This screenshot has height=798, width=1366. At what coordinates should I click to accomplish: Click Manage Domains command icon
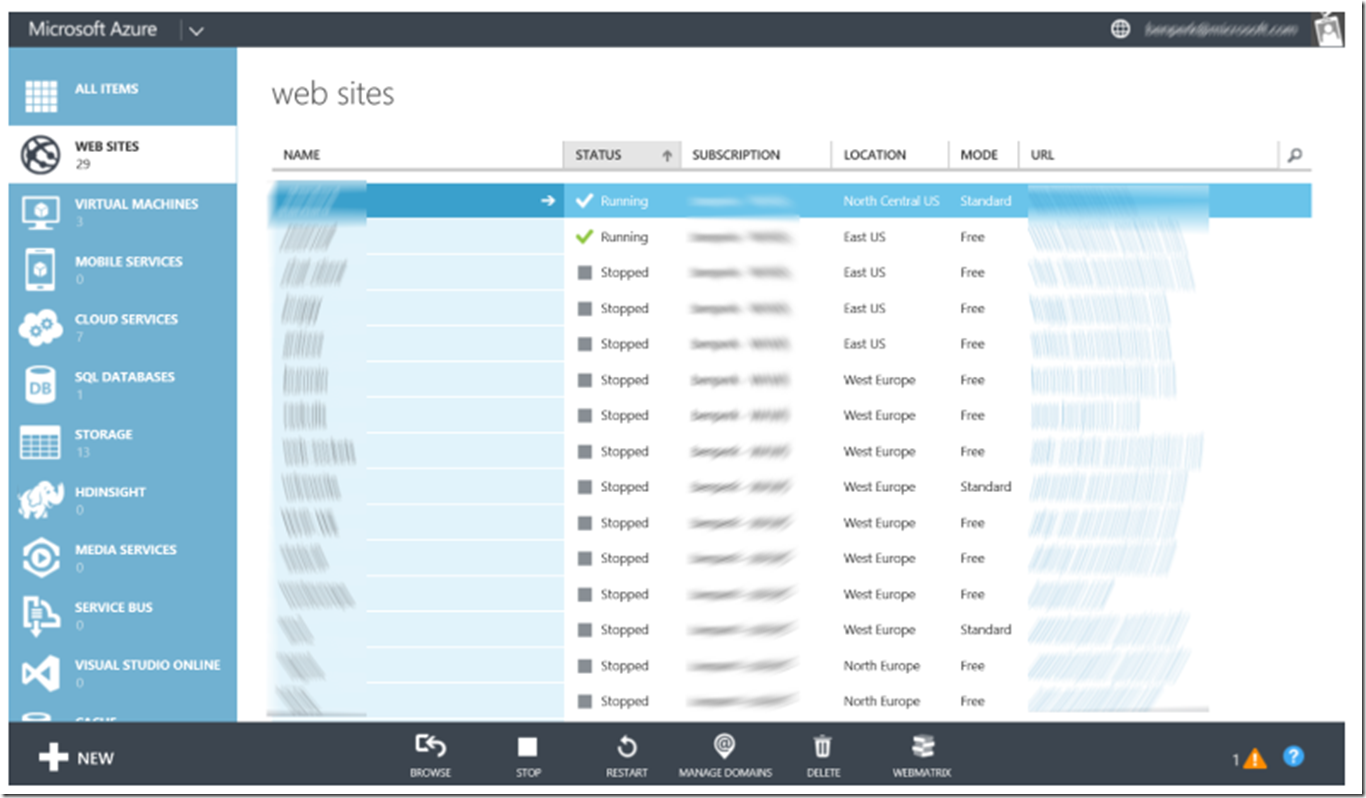725,746
